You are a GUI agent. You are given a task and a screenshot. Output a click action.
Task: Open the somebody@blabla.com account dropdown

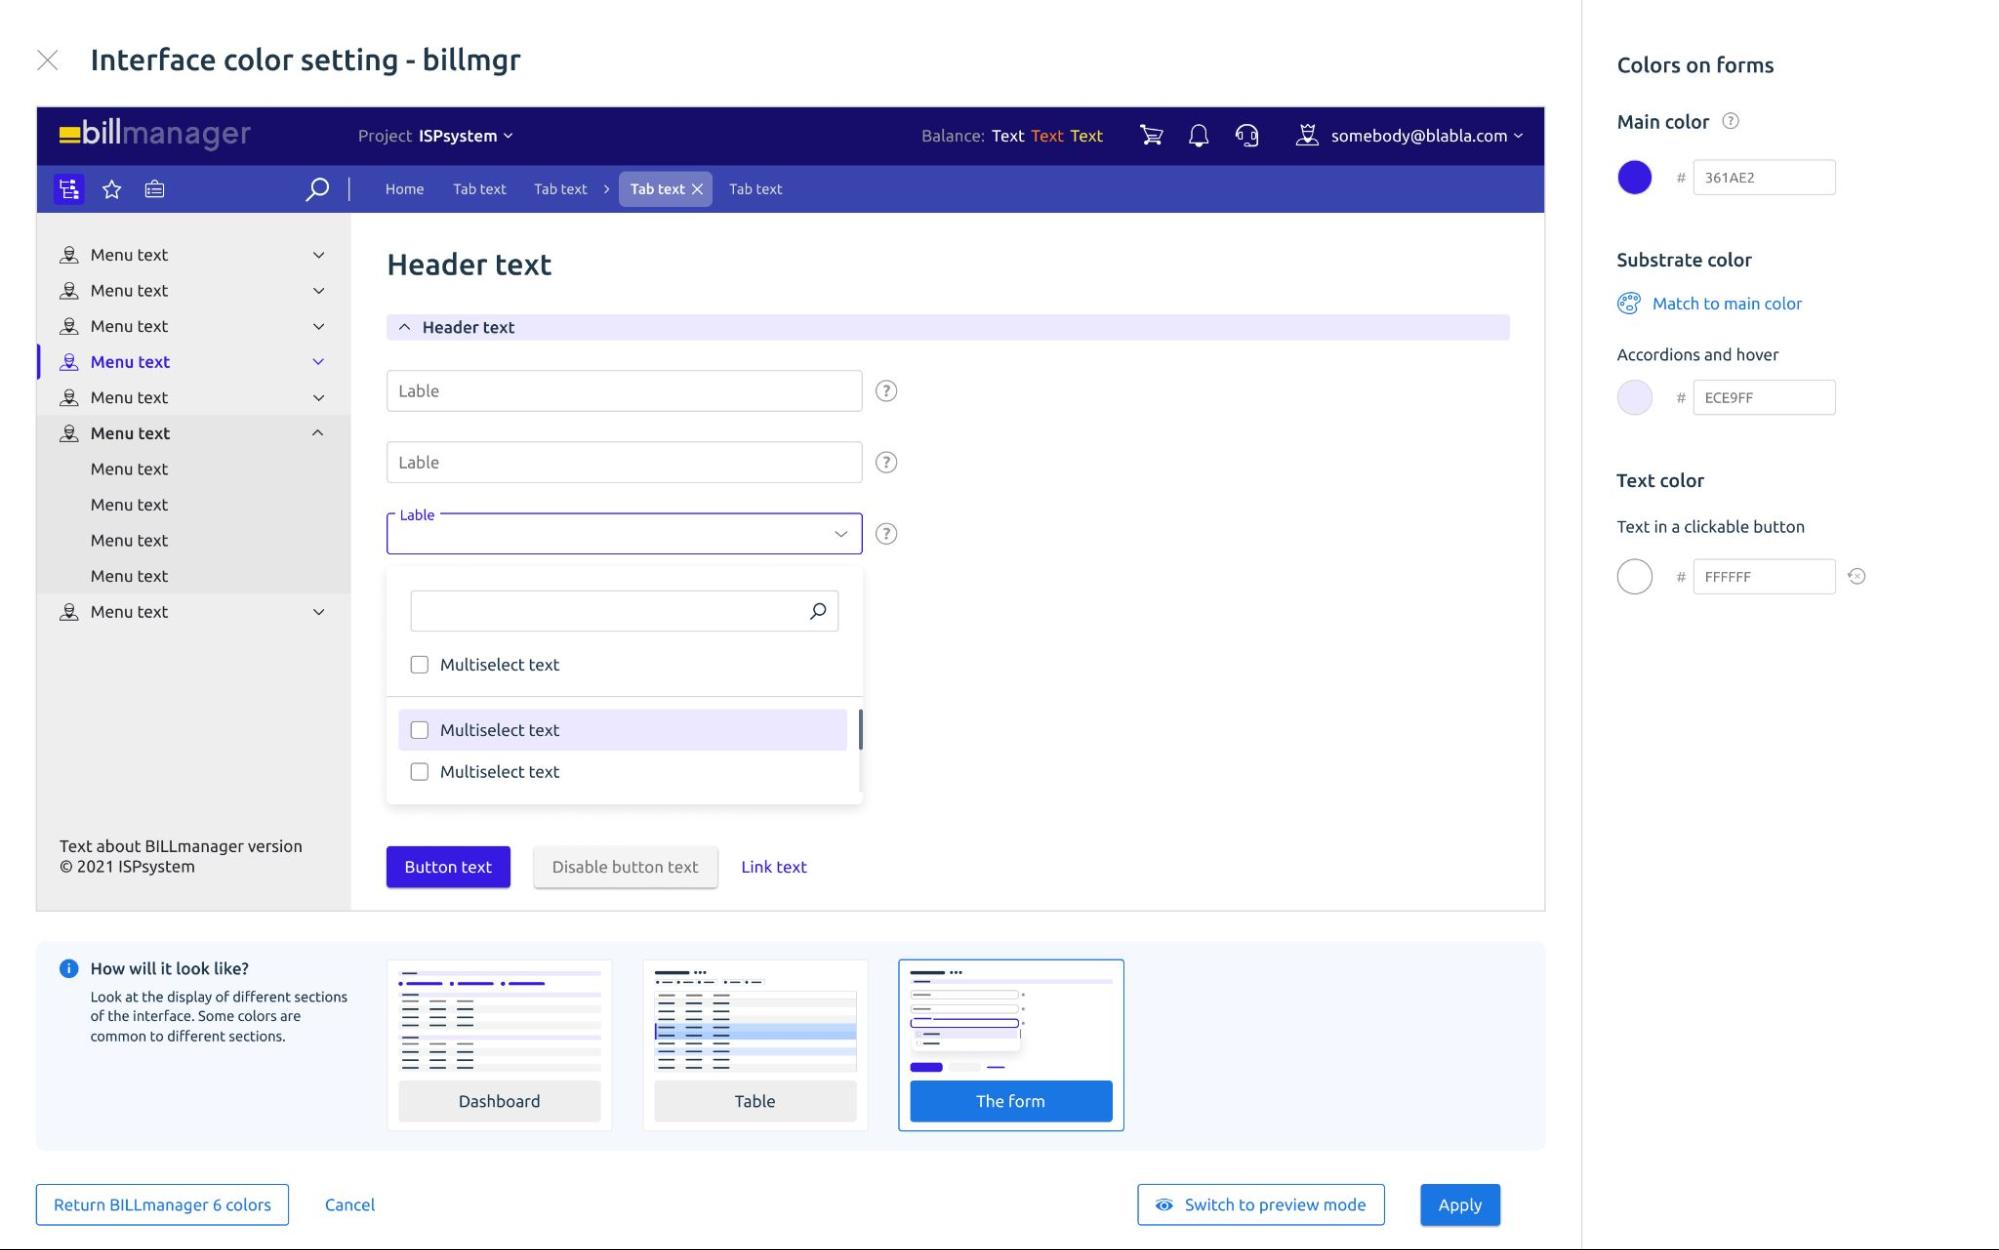coord(1426,136)
